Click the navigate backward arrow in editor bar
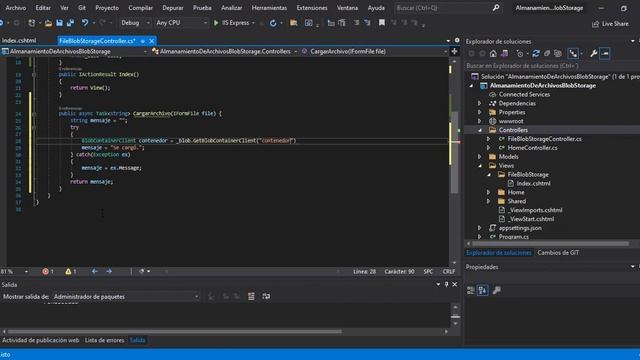 95,271
